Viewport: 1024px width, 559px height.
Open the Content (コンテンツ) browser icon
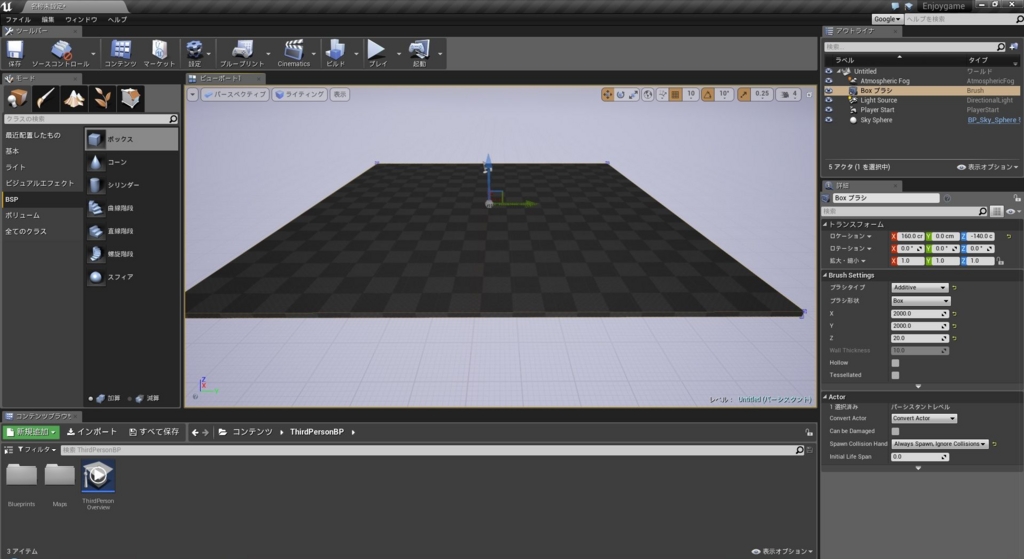[x=120, y=53]
